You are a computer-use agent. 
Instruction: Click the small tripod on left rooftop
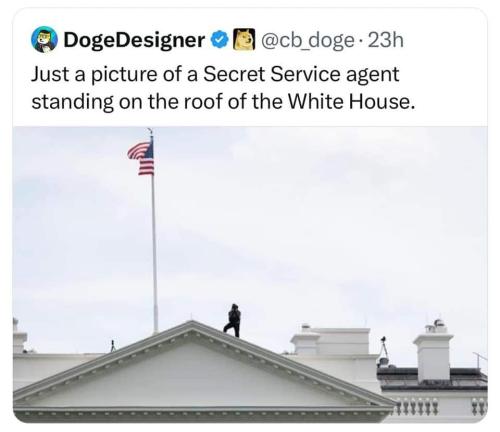coord(113,346)
